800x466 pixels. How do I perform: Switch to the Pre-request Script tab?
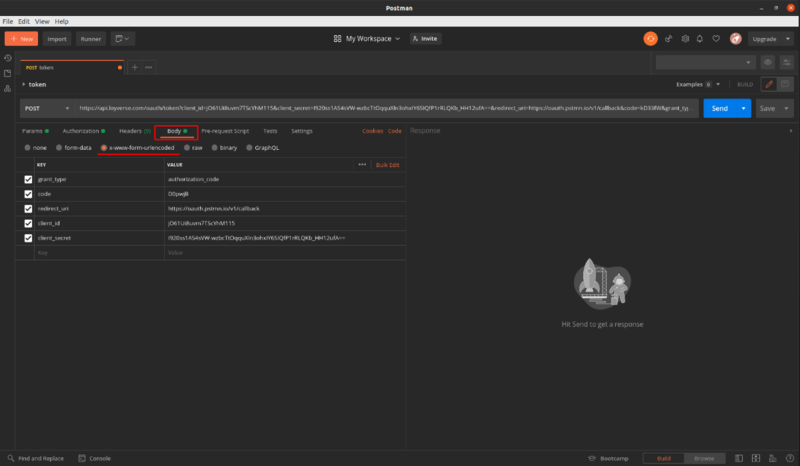click(x=225, y=131)
